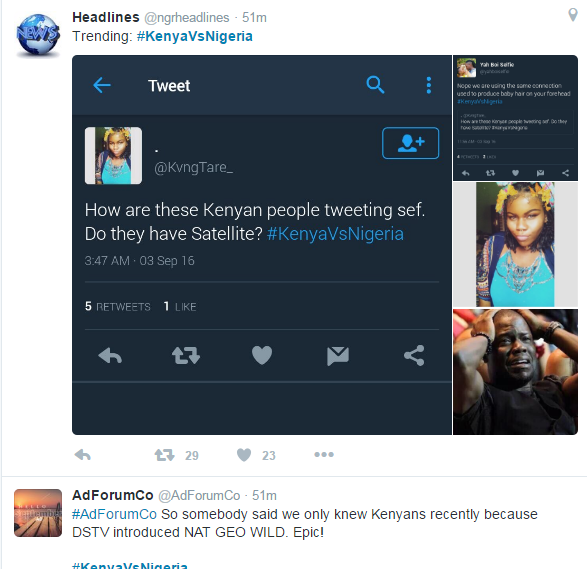Click the heart icon in embedded screenshot

[262, 355]
